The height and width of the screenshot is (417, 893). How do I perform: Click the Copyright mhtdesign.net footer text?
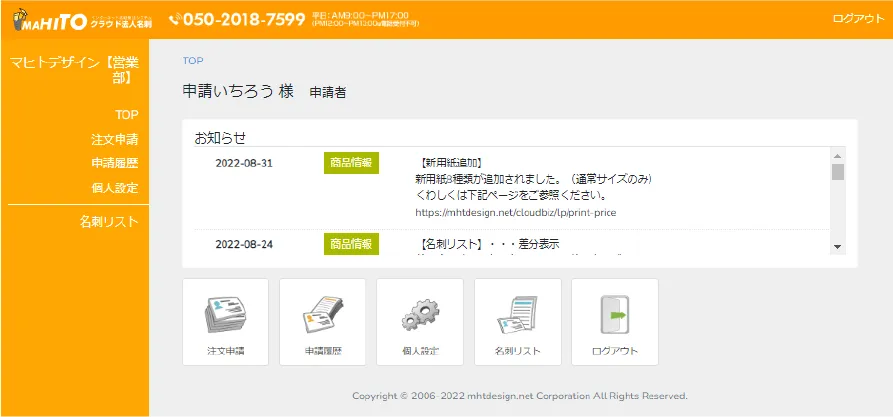520,395
